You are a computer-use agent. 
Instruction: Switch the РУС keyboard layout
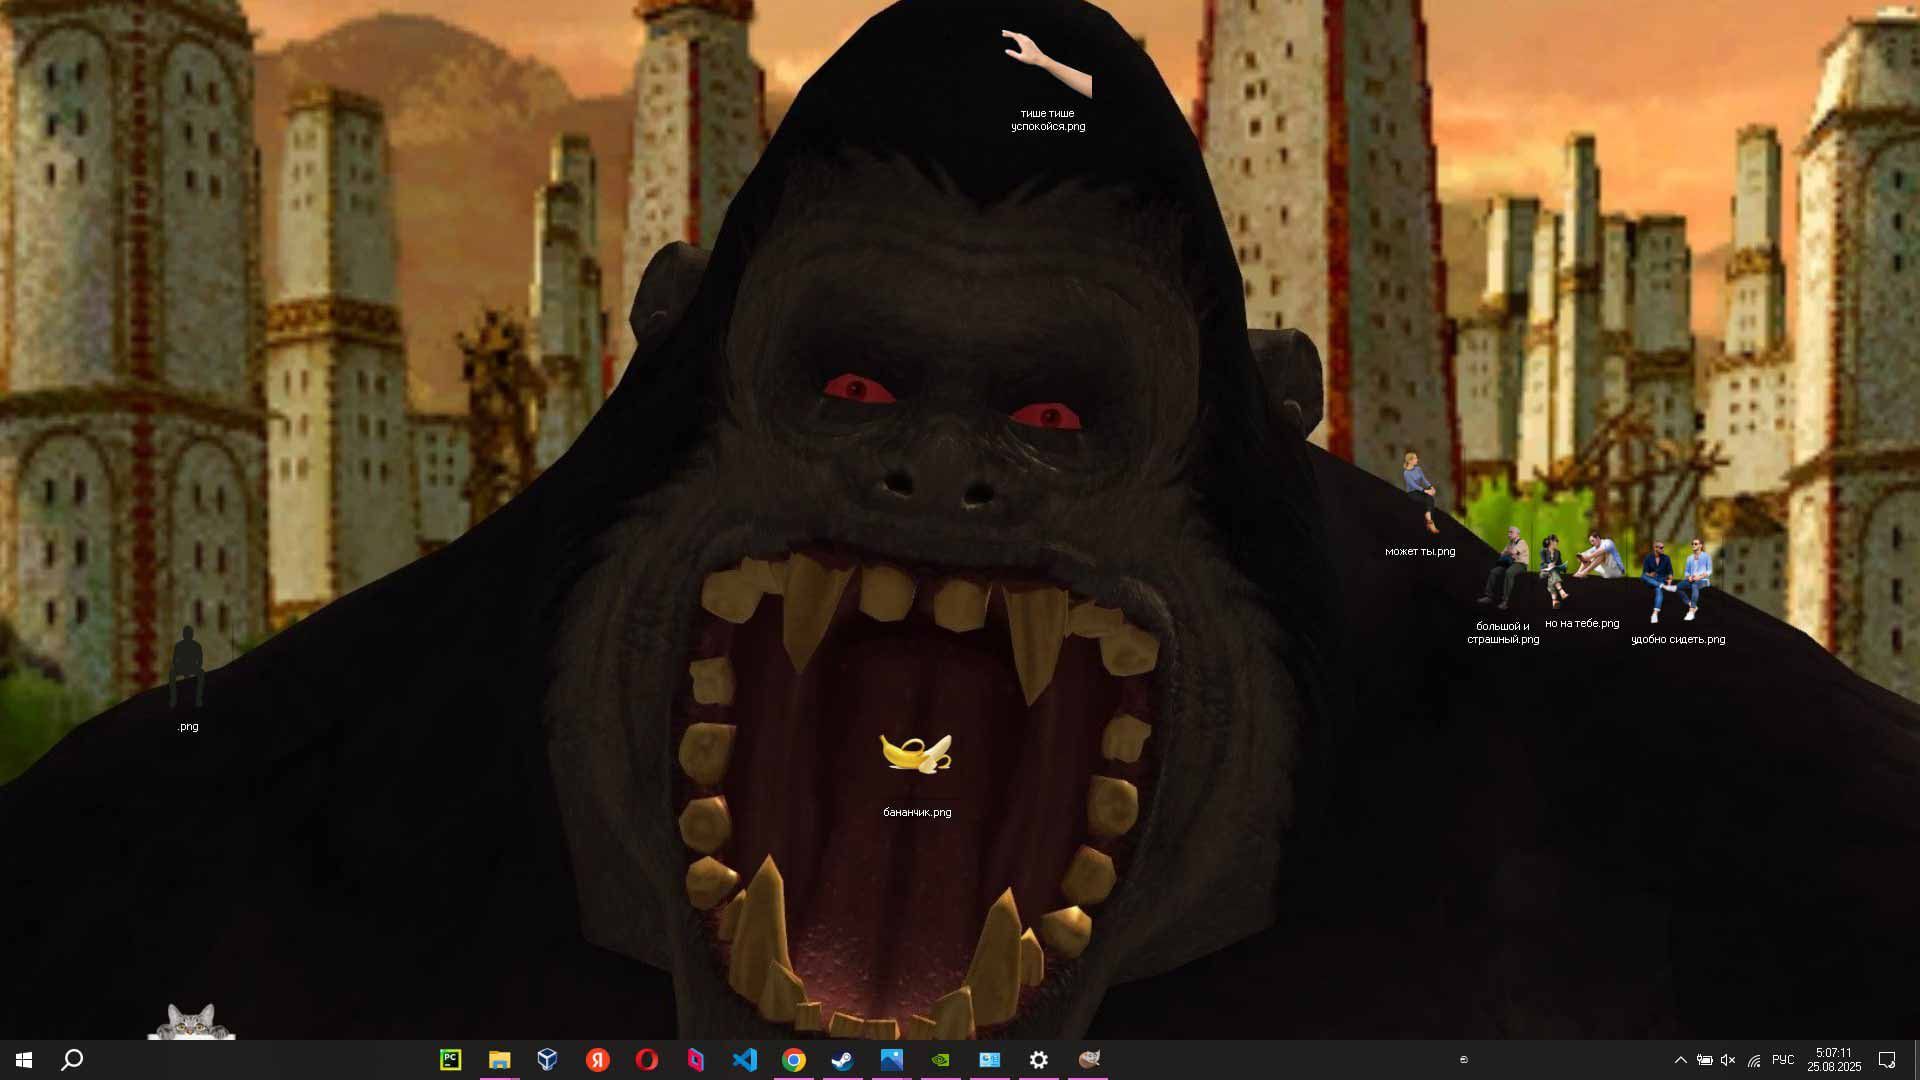[1785, 1060]
